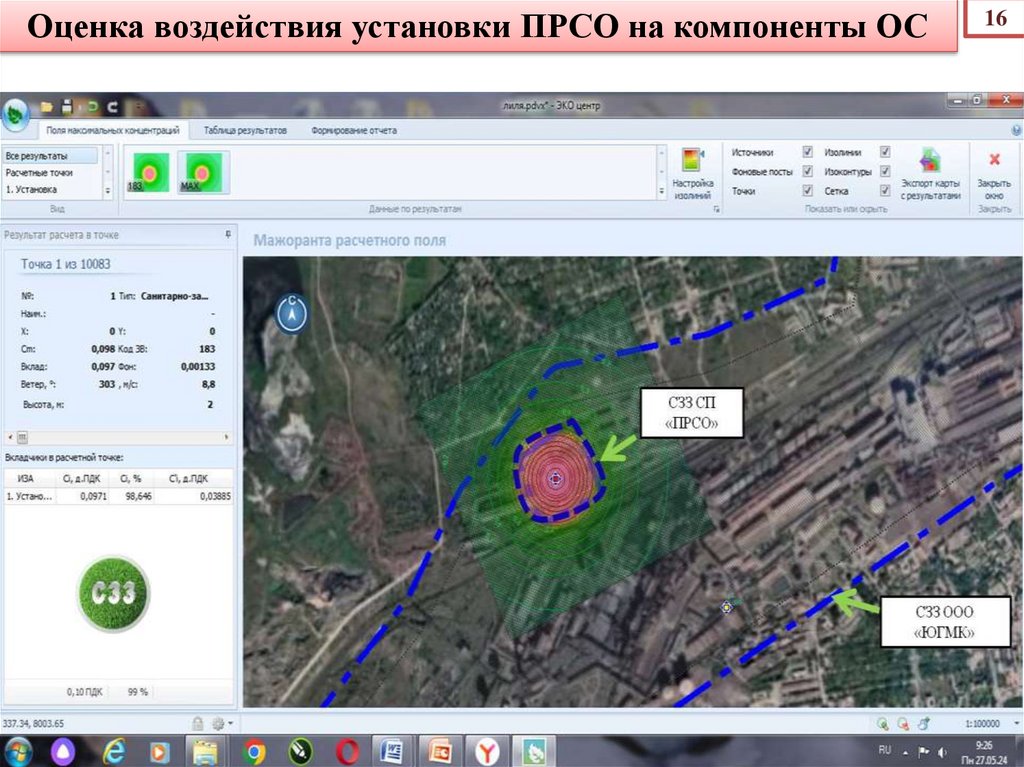Viewport: 1024px width, 767px height.
Task: Click Экспорт карты с результатами
Action: tap(930, 173)
